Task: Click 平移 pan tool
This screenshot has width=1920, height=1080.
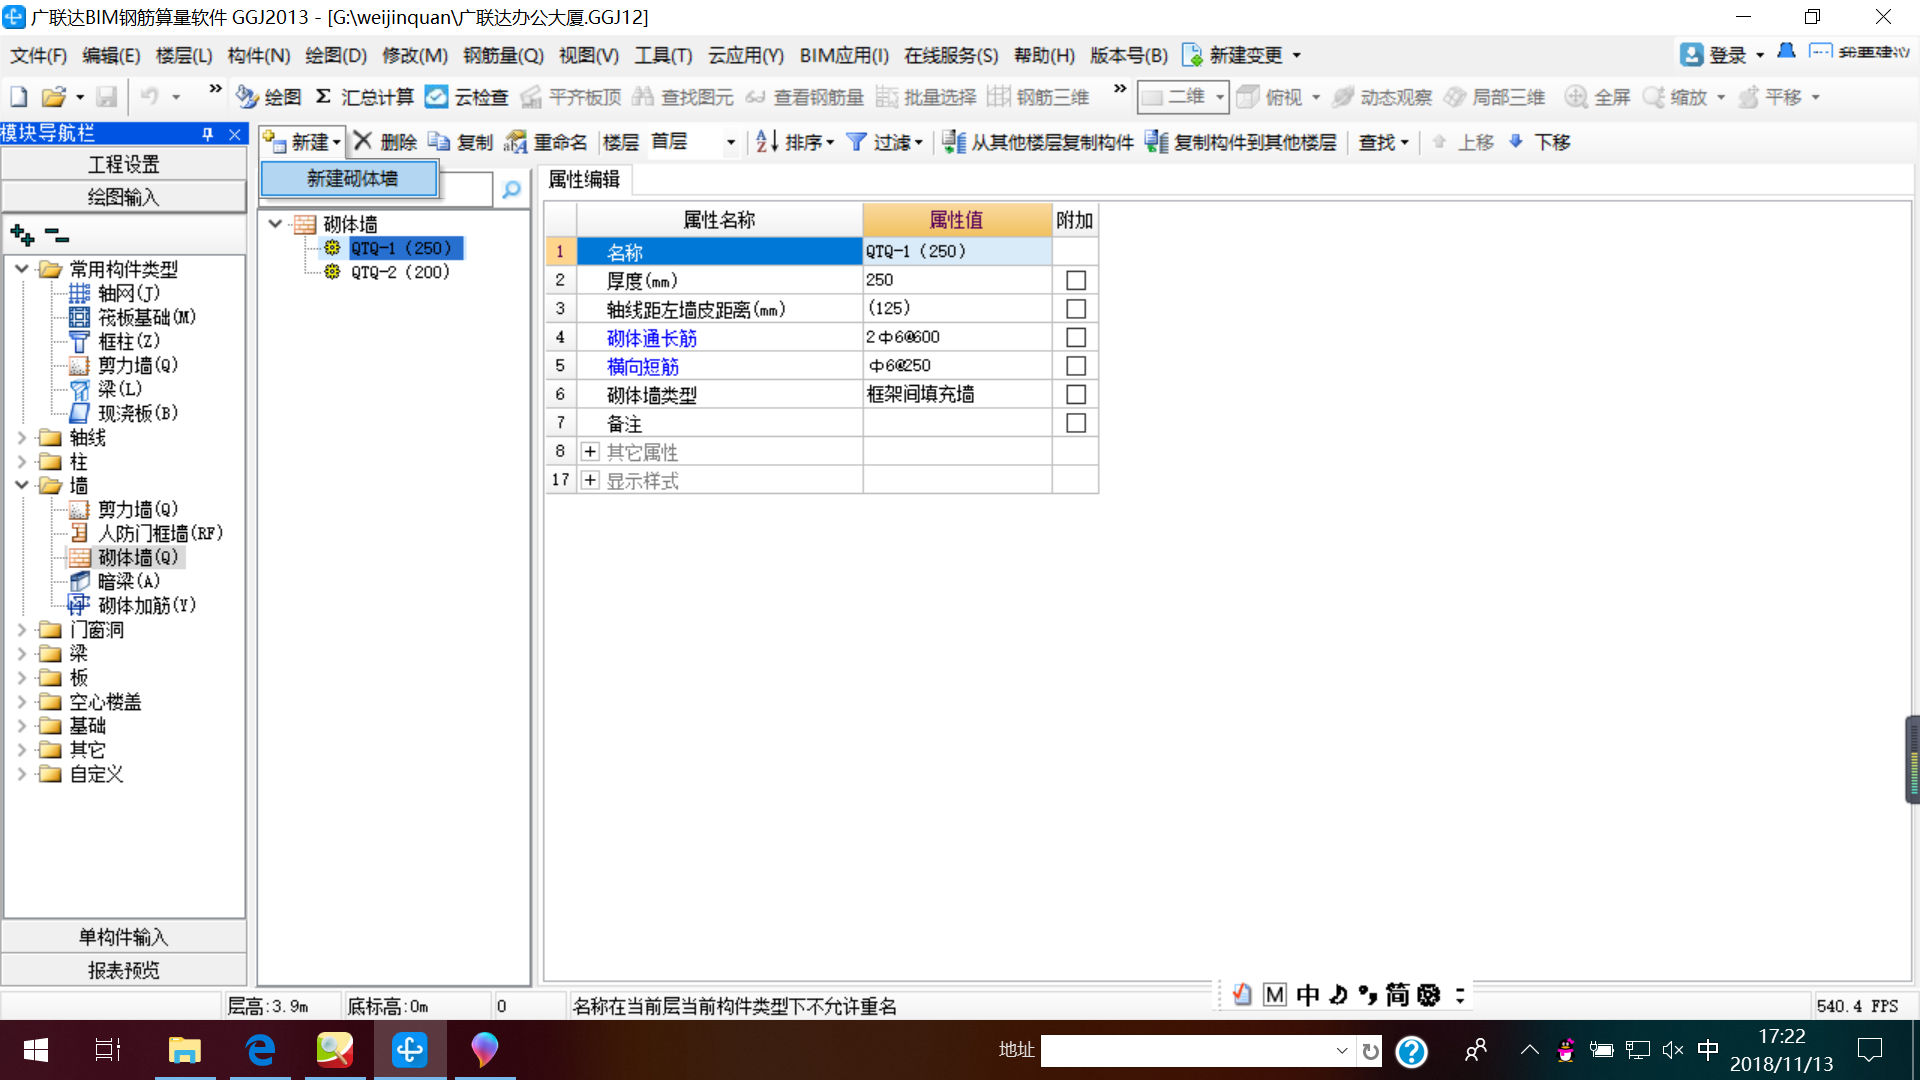Action: 1770,97
